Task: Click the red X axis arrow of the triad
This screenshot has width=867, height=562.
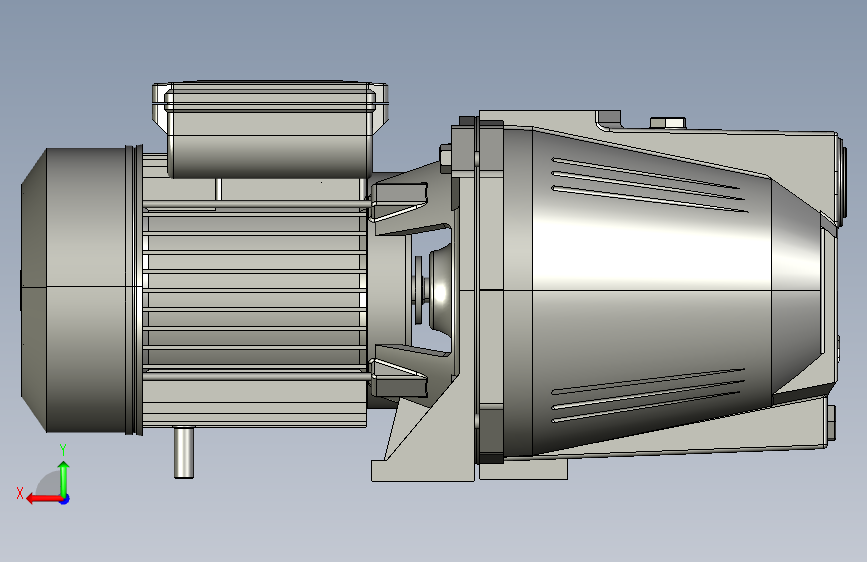Action: coord(44,499)
